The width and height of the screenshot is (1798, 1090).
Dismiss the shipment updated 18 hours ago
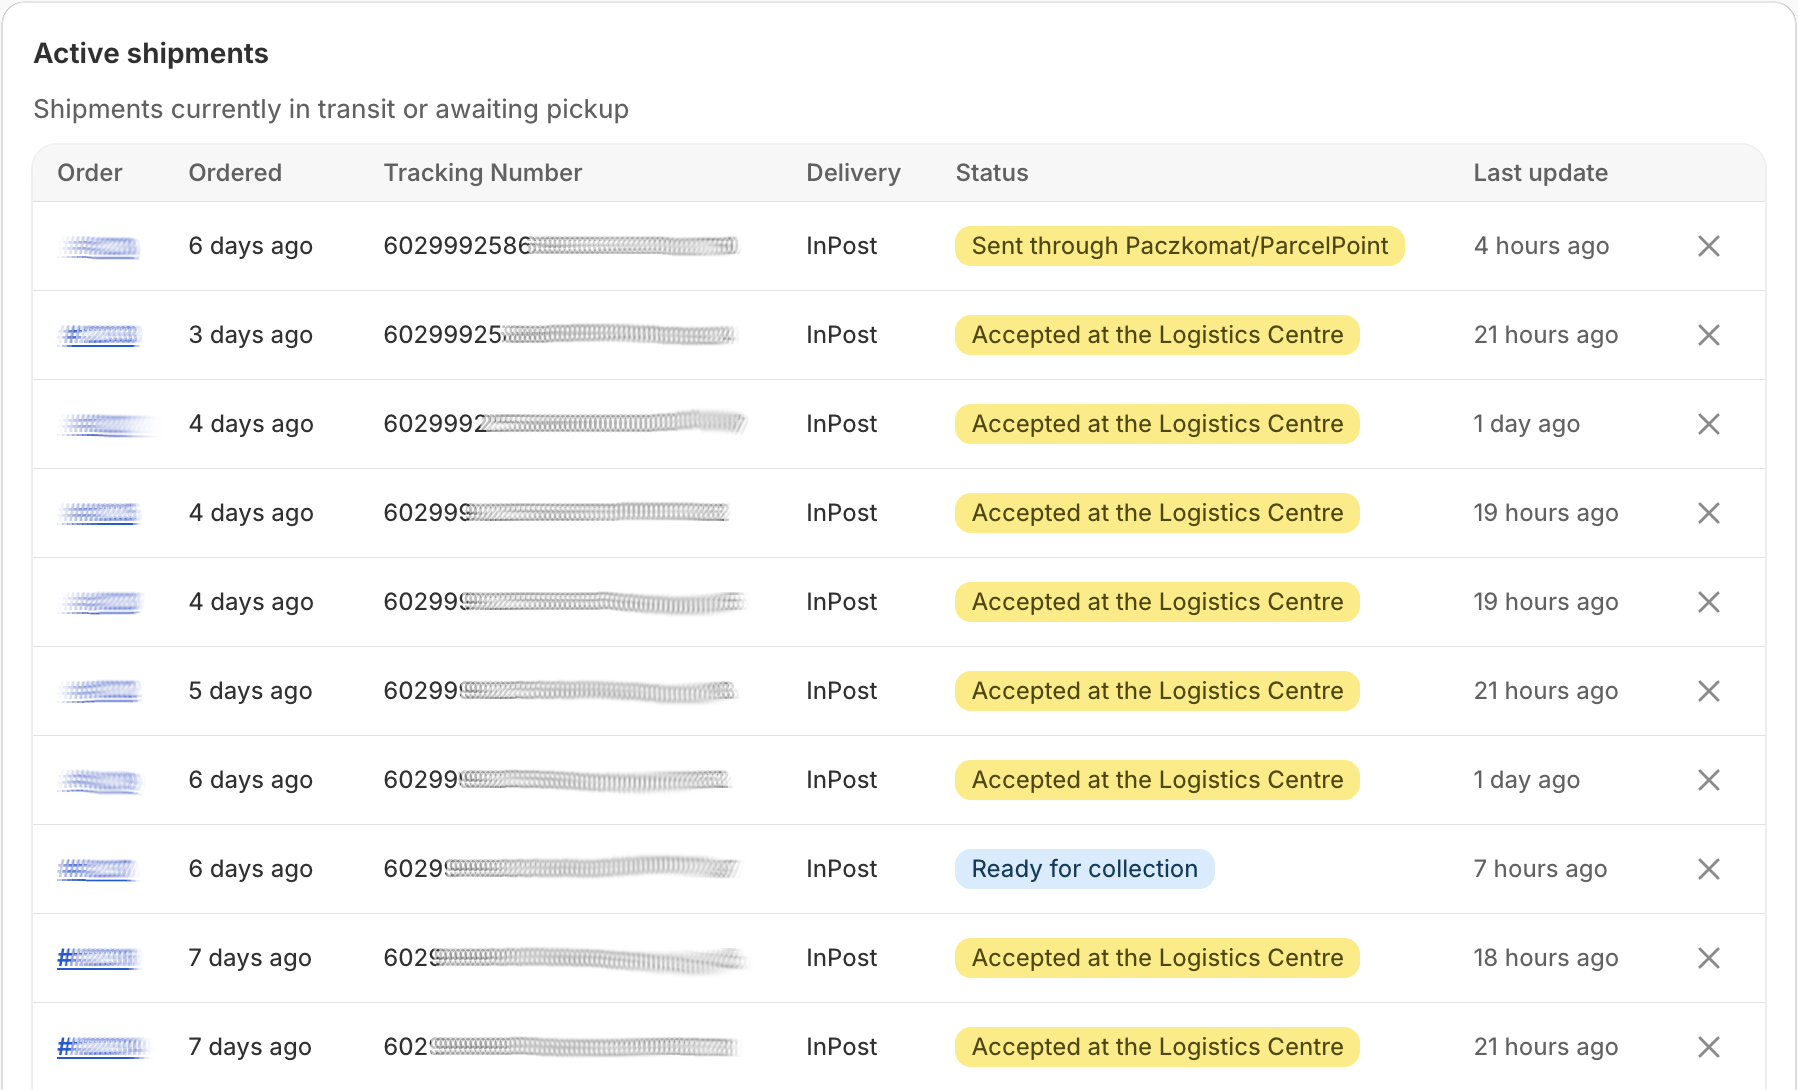point(1708,958)
